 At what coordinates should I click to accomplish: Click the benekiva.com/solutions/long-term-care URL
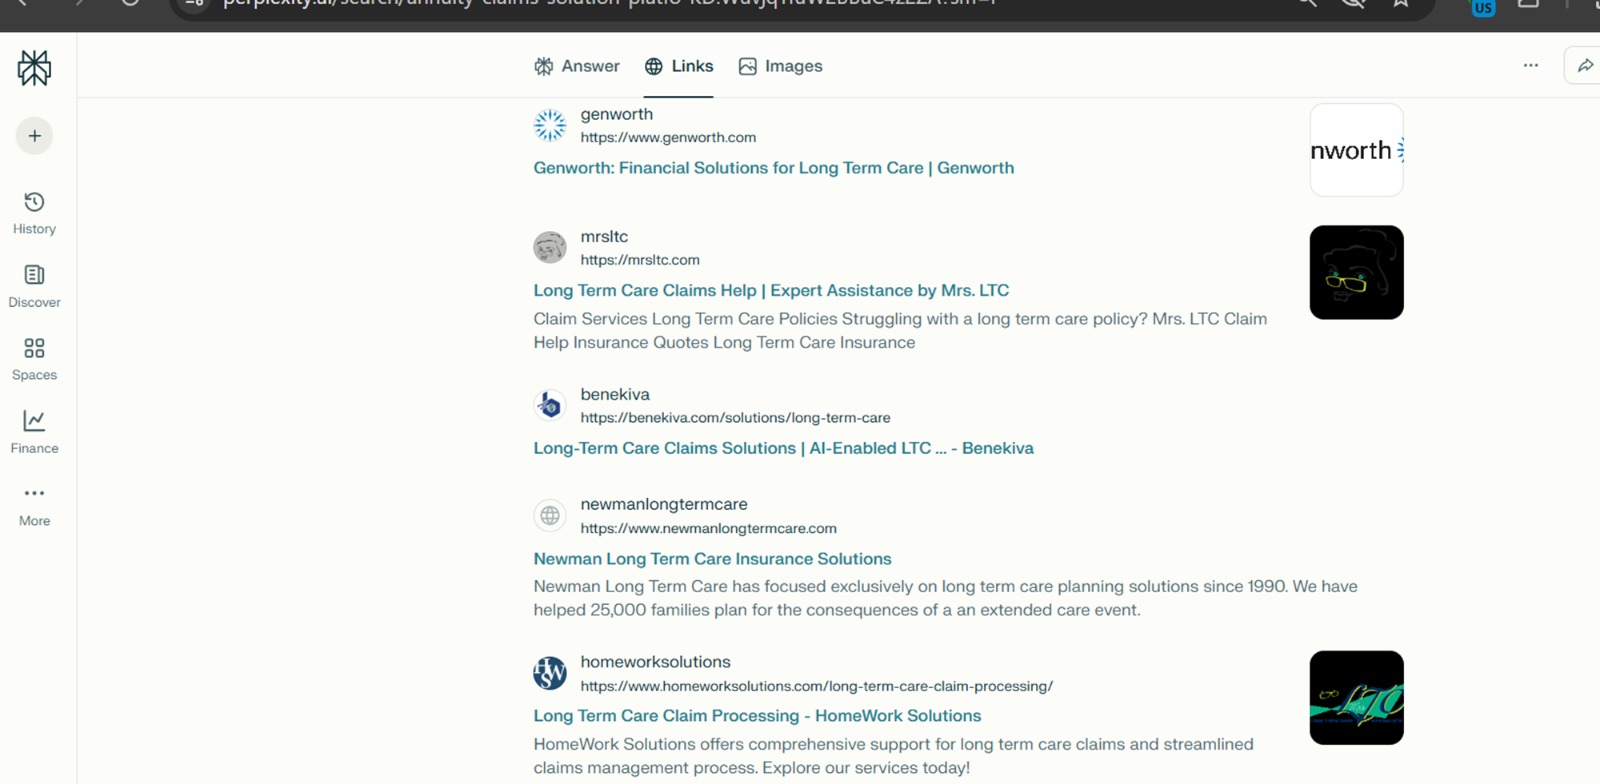(x=735, y=418)
